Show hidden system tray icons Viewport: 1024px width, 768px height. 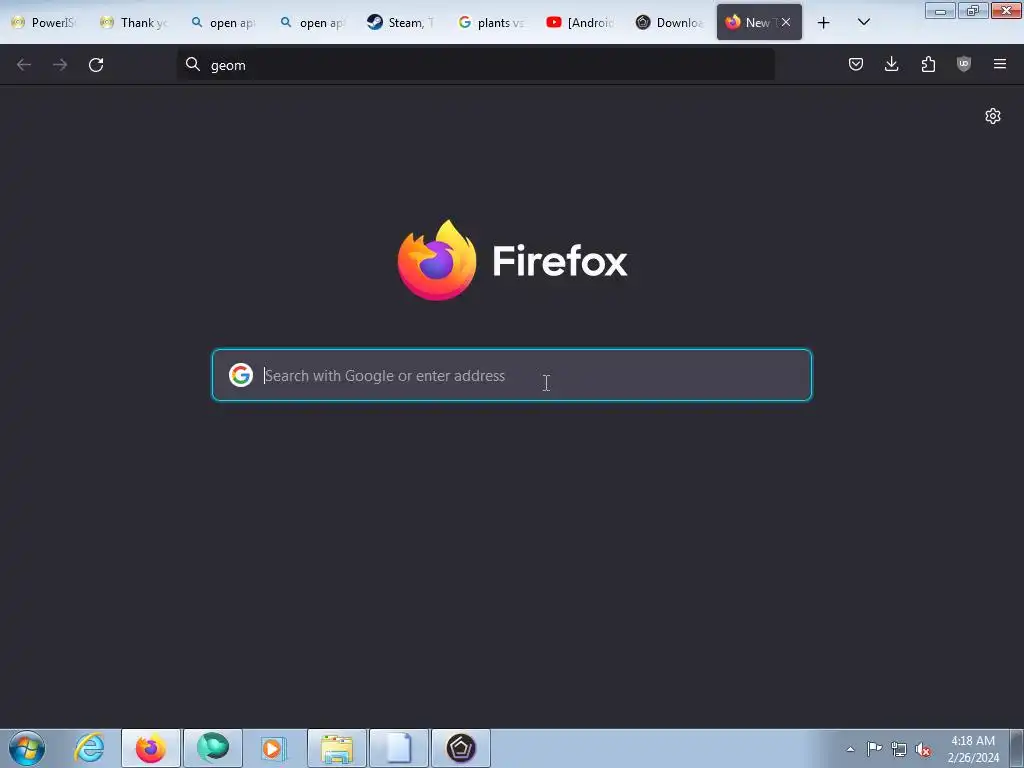[850, 749]
